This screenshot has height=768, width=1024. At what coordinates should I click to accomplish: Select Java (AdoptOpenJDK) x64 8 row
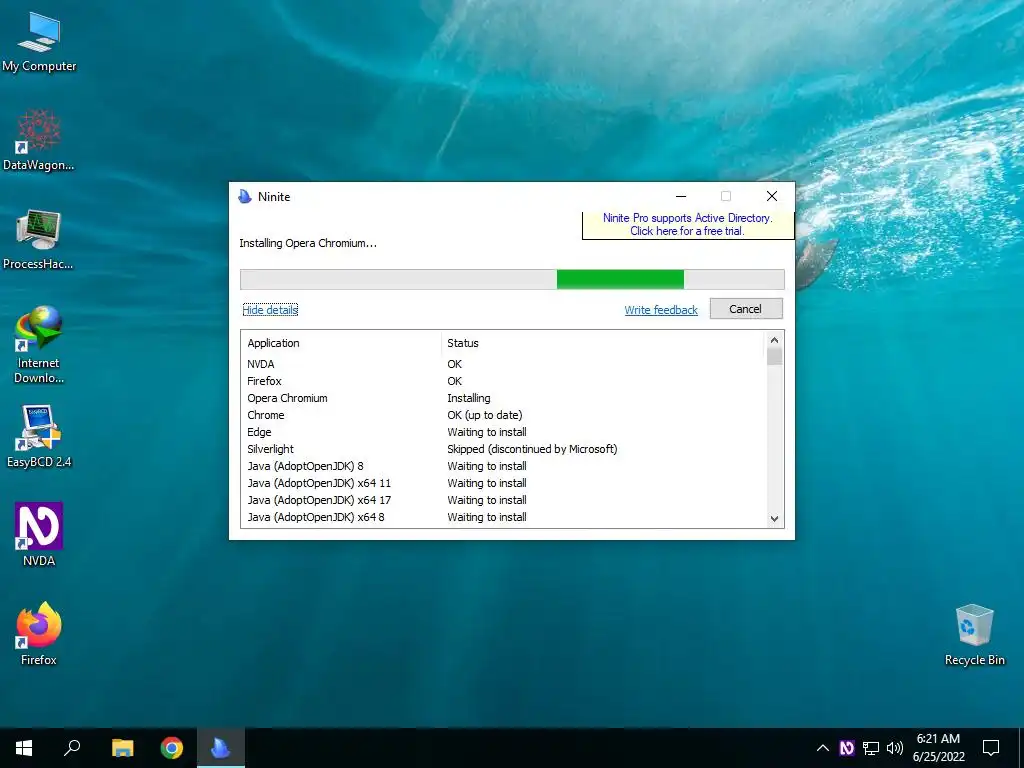[x=503, y=517]
